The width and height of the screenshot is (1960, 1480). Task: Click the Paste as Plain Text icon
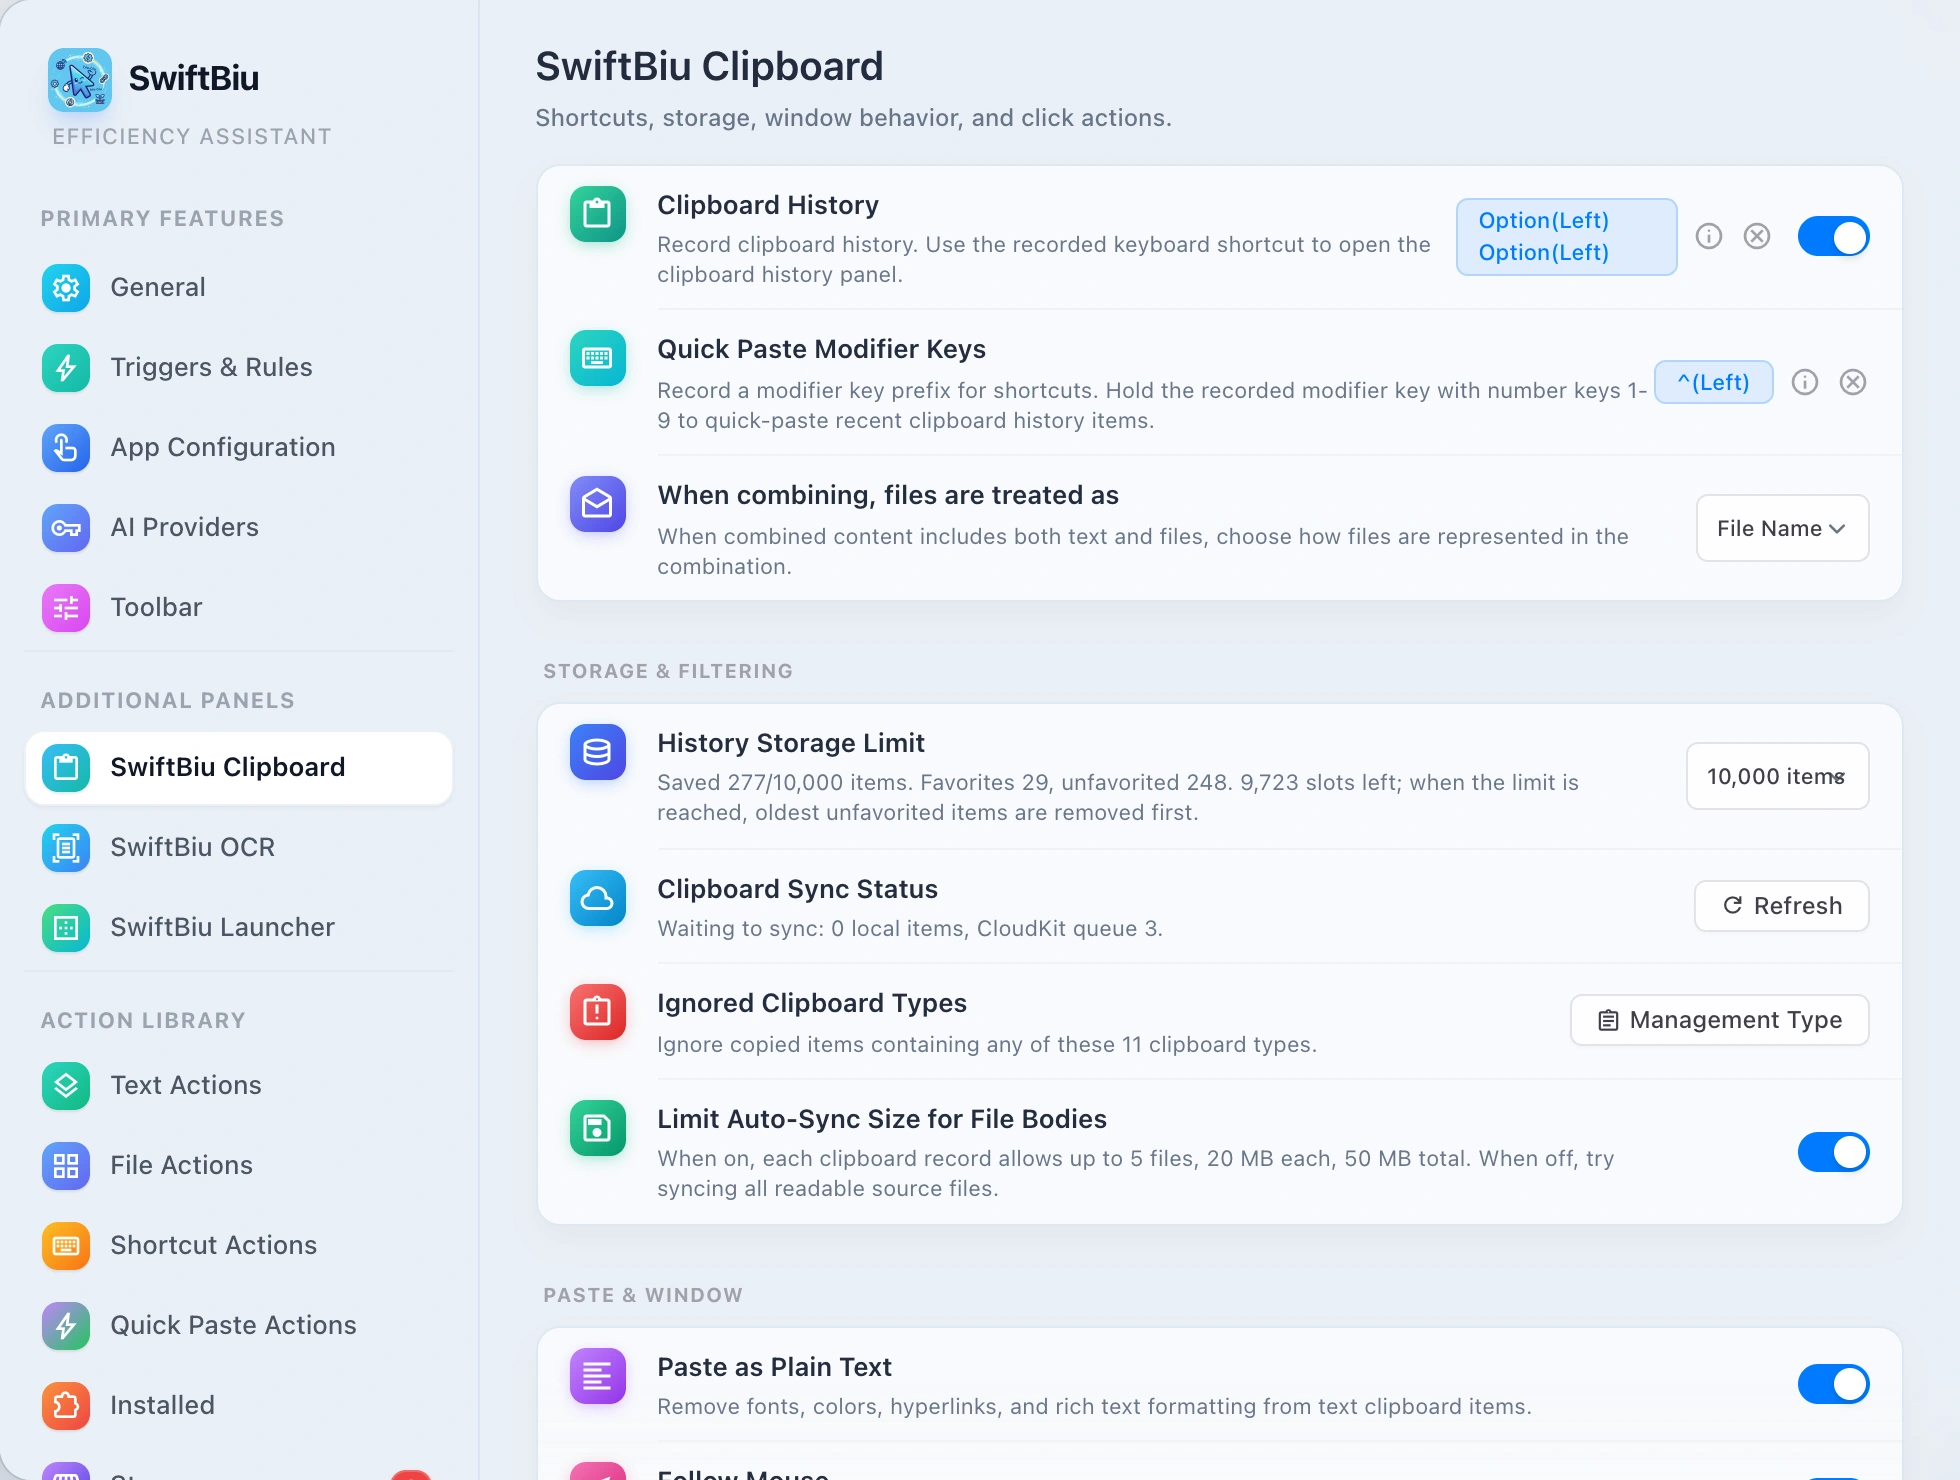[x=598, y=1376]
